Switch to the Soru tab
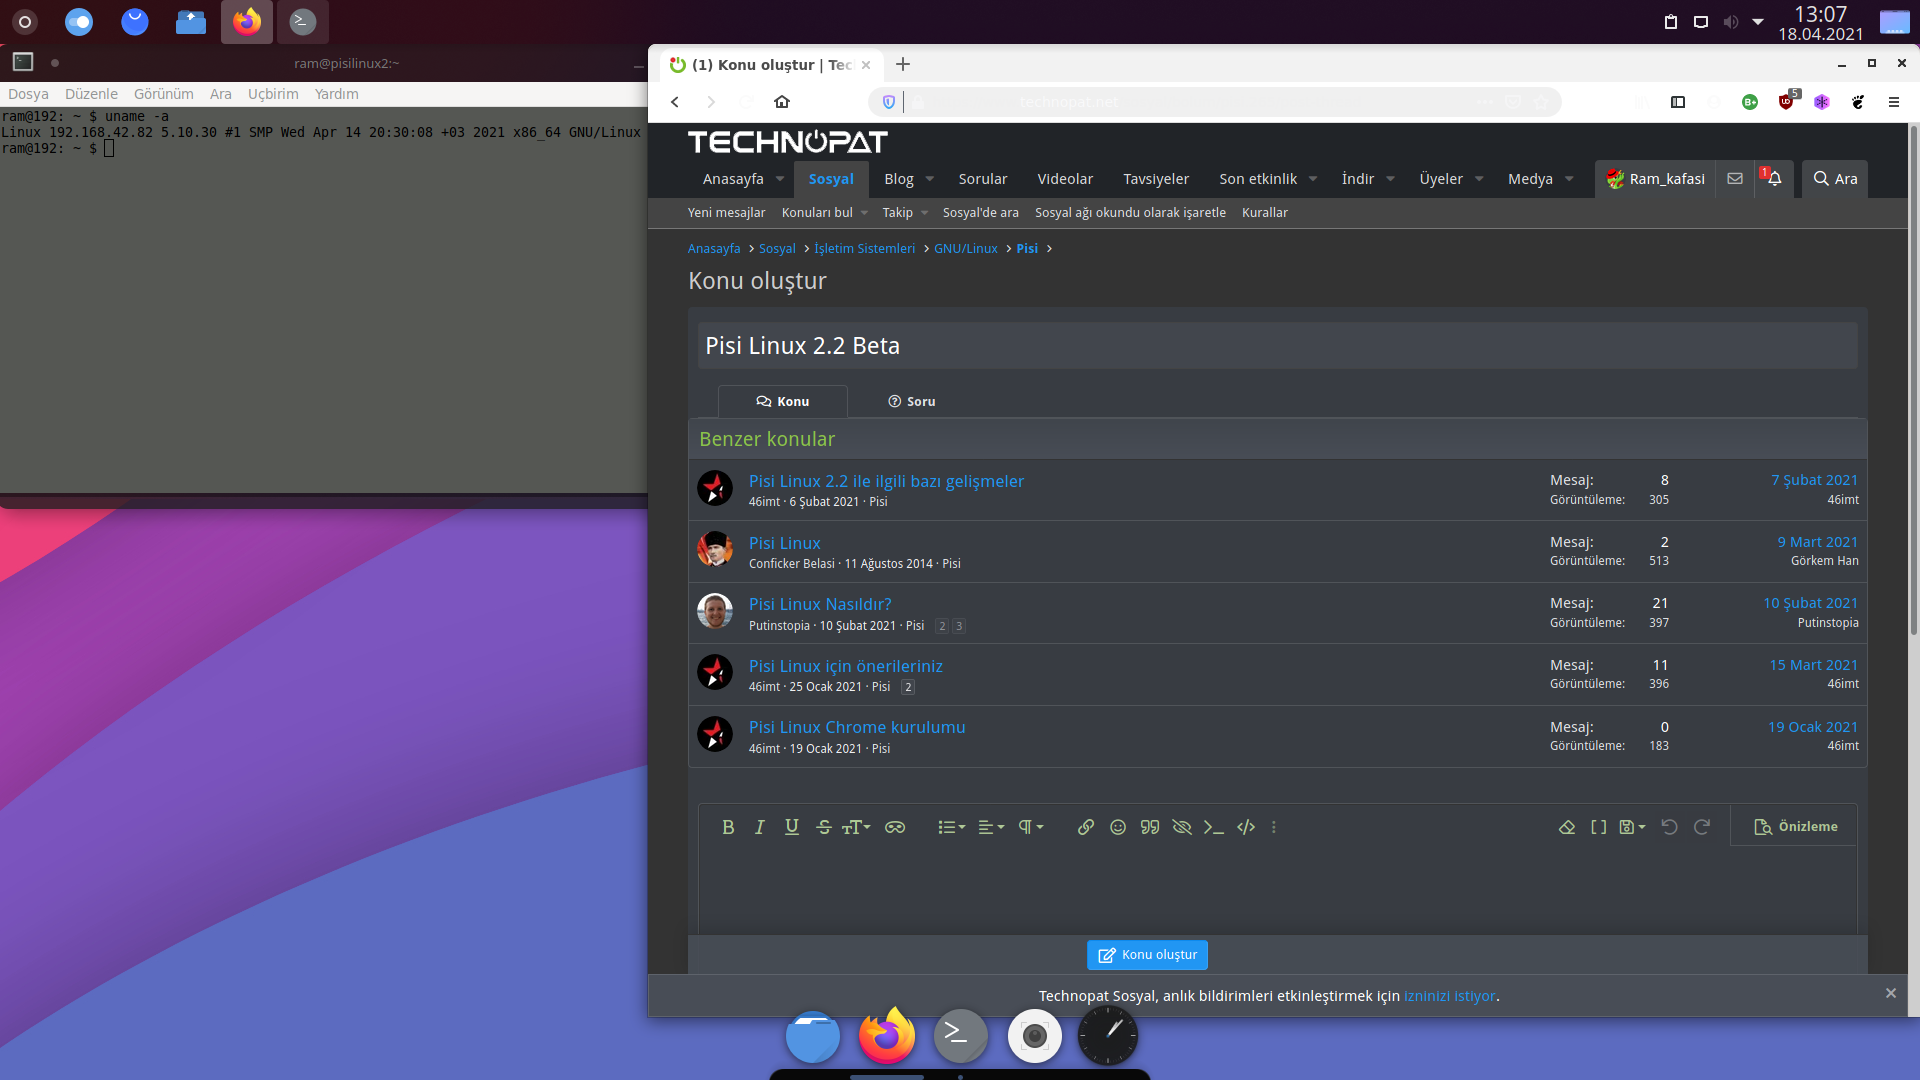The height and width of the screenshot is (1080, 1920). [x=911, y=401]
